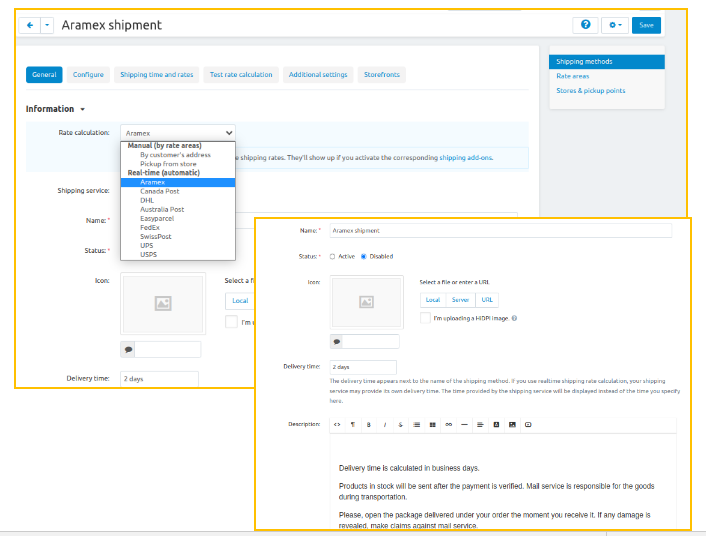Click the 'Delivery time is calculated' description text
Screen dimensions: 706x536
pyautogui.click(x=409, y=468)
